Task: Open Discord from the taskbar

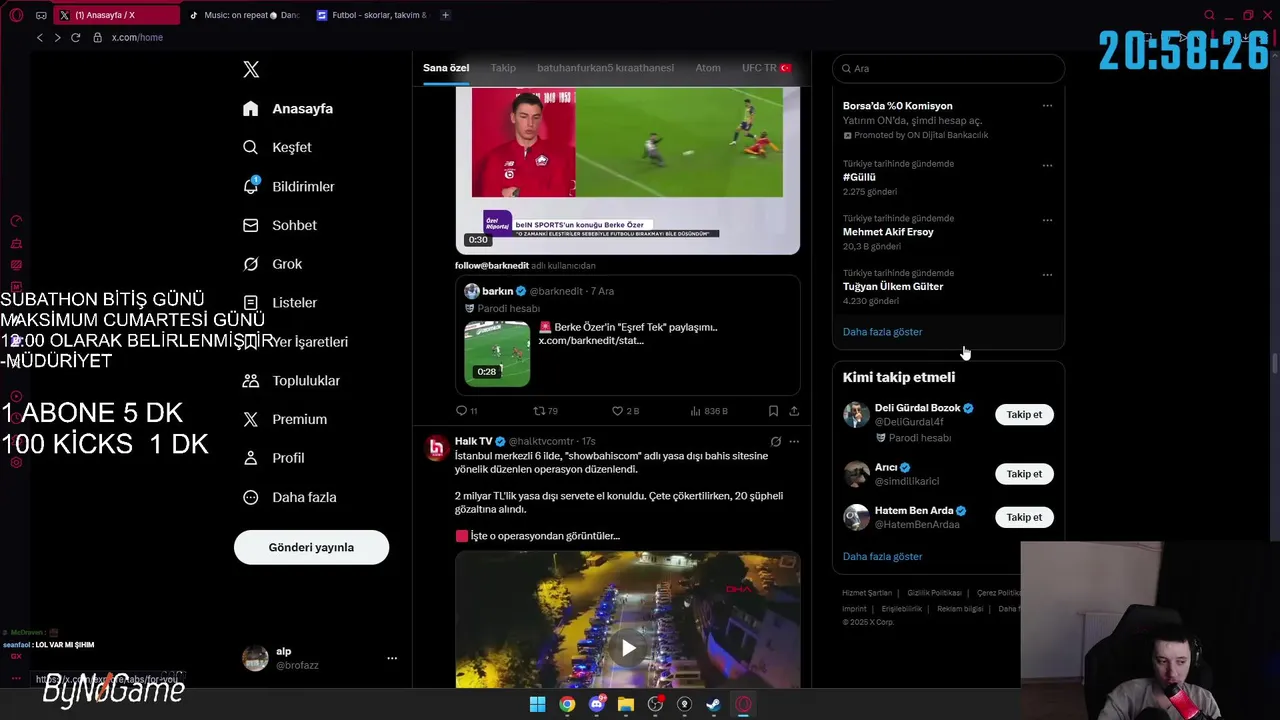Action: [597, 704]
